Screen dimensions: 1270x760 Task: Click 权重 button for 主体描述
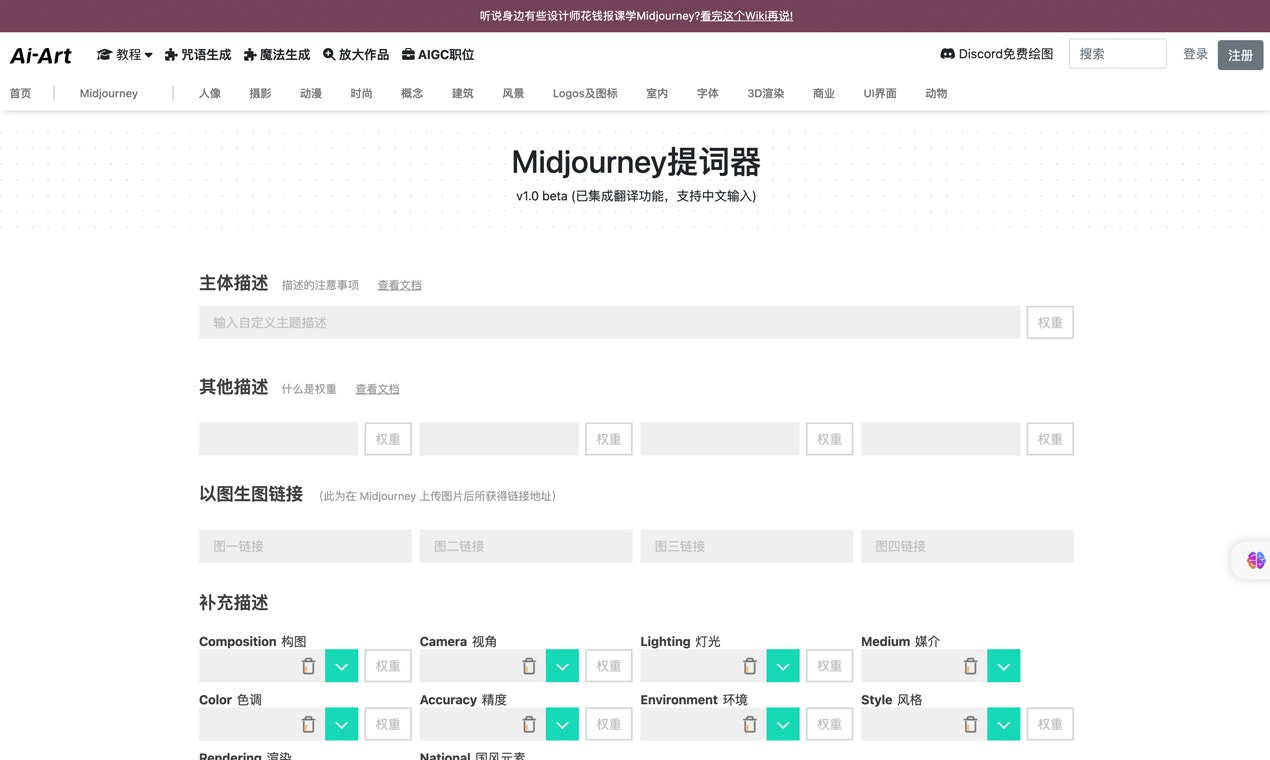coord(1050,323)
